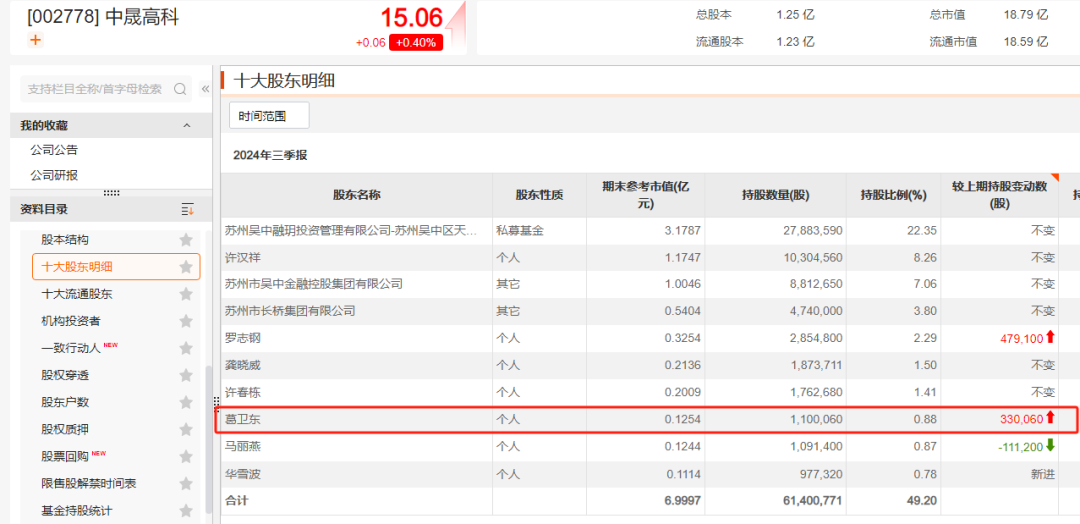The image size is (1080, 524).
Task: Click the 持股数量(股) column header
Action: (776, 195)
